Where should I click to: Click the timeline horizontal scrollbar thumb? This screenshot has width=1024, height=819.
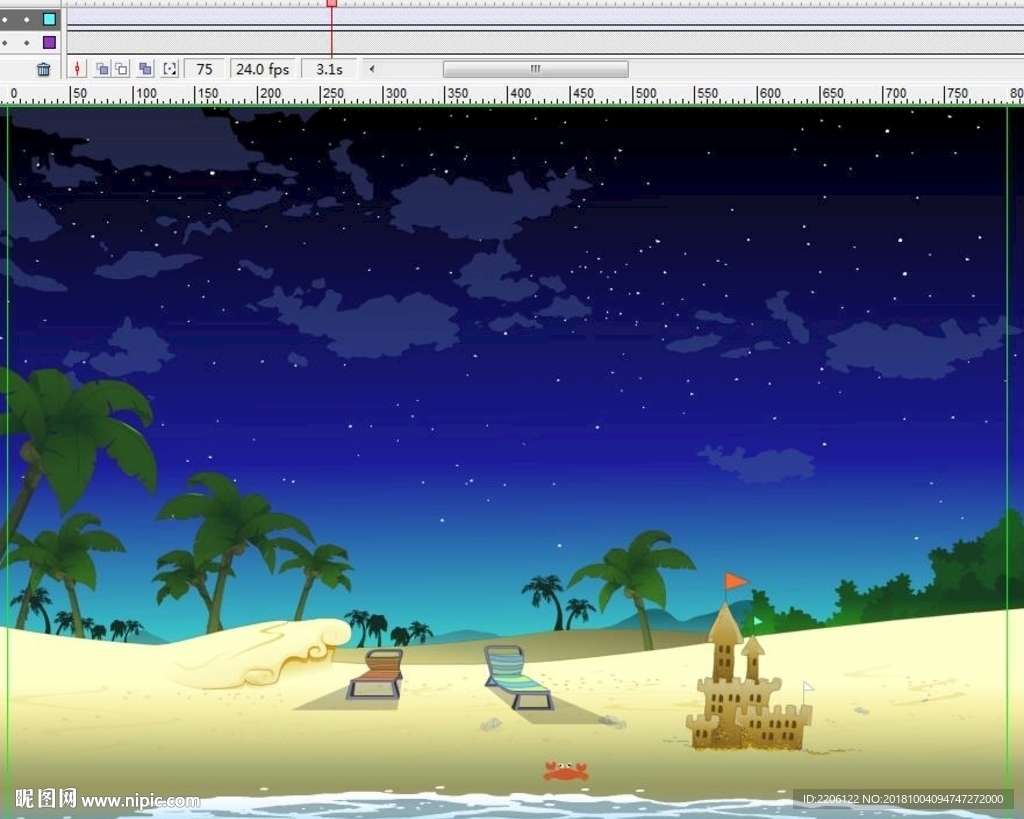point(536,69)
